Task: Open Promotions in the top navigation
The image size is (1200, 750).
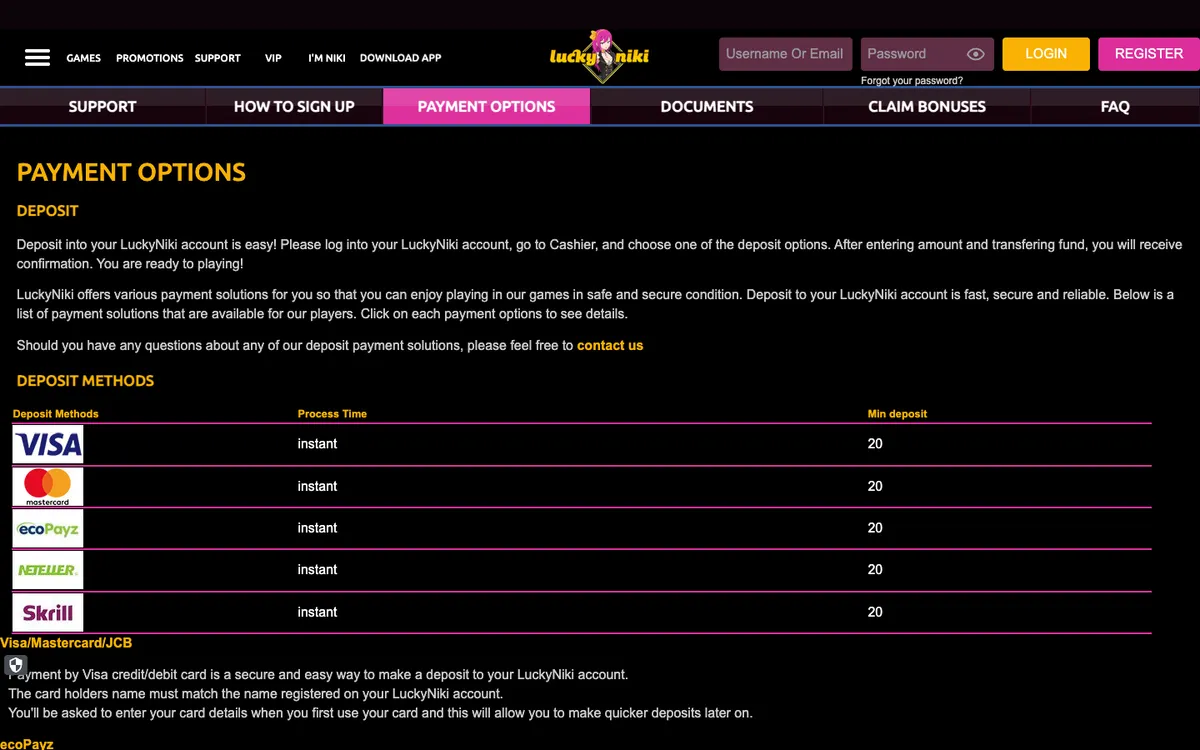Action: tap(150, 58)
